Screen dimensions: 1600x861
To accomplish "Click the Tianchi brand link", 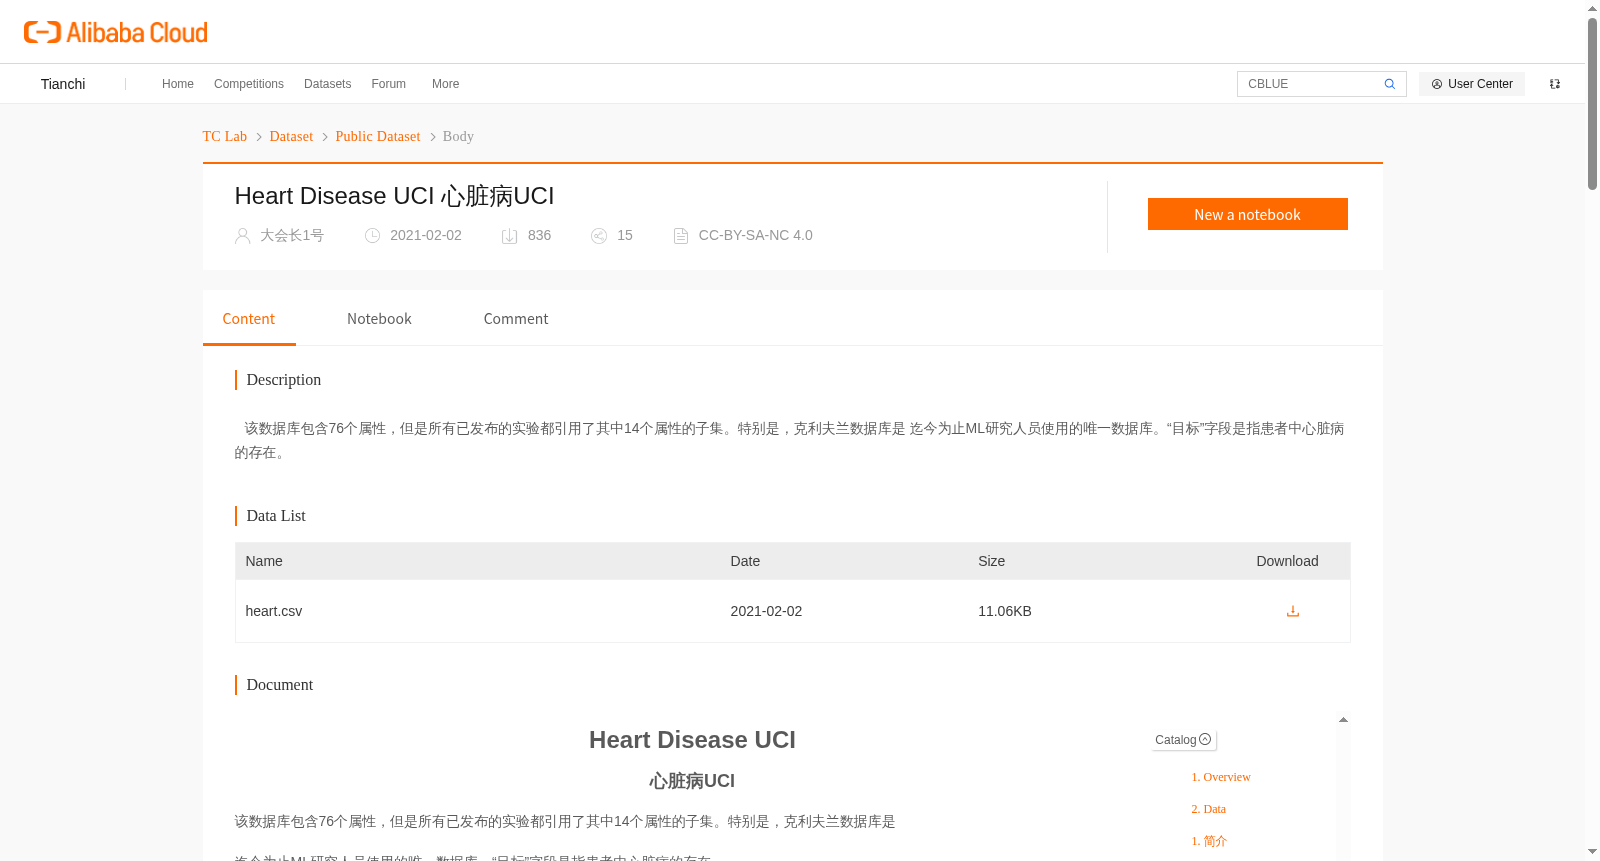I will (x=63, y=84).
